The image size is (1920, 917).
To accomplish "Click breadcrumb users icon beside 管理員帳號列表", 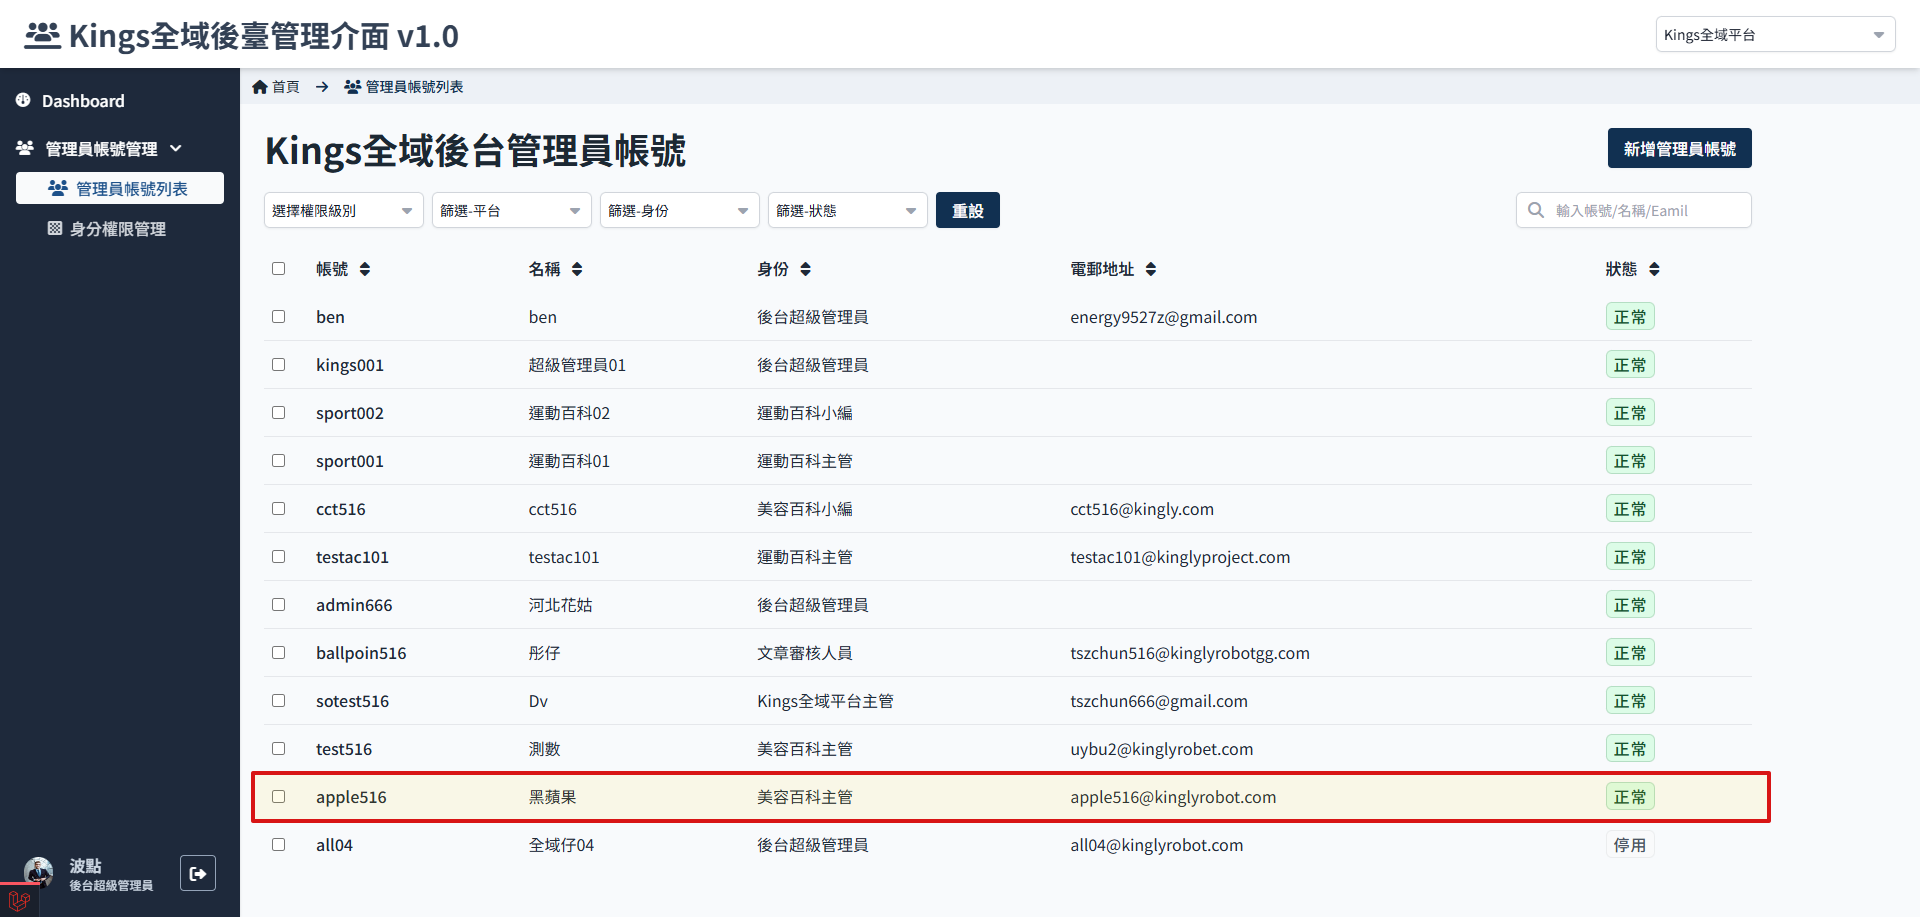I will coord(353,87).
